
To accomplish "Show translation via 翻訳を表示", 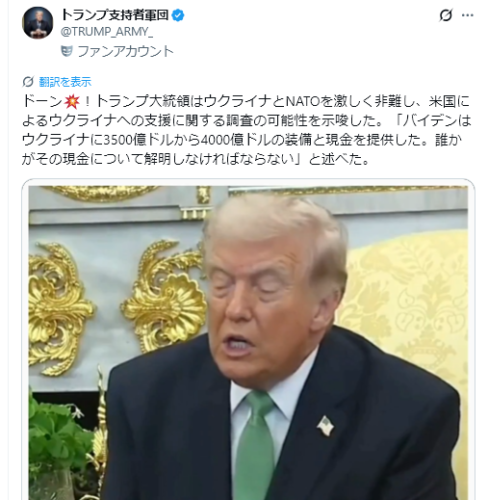I will coord(65,82).
